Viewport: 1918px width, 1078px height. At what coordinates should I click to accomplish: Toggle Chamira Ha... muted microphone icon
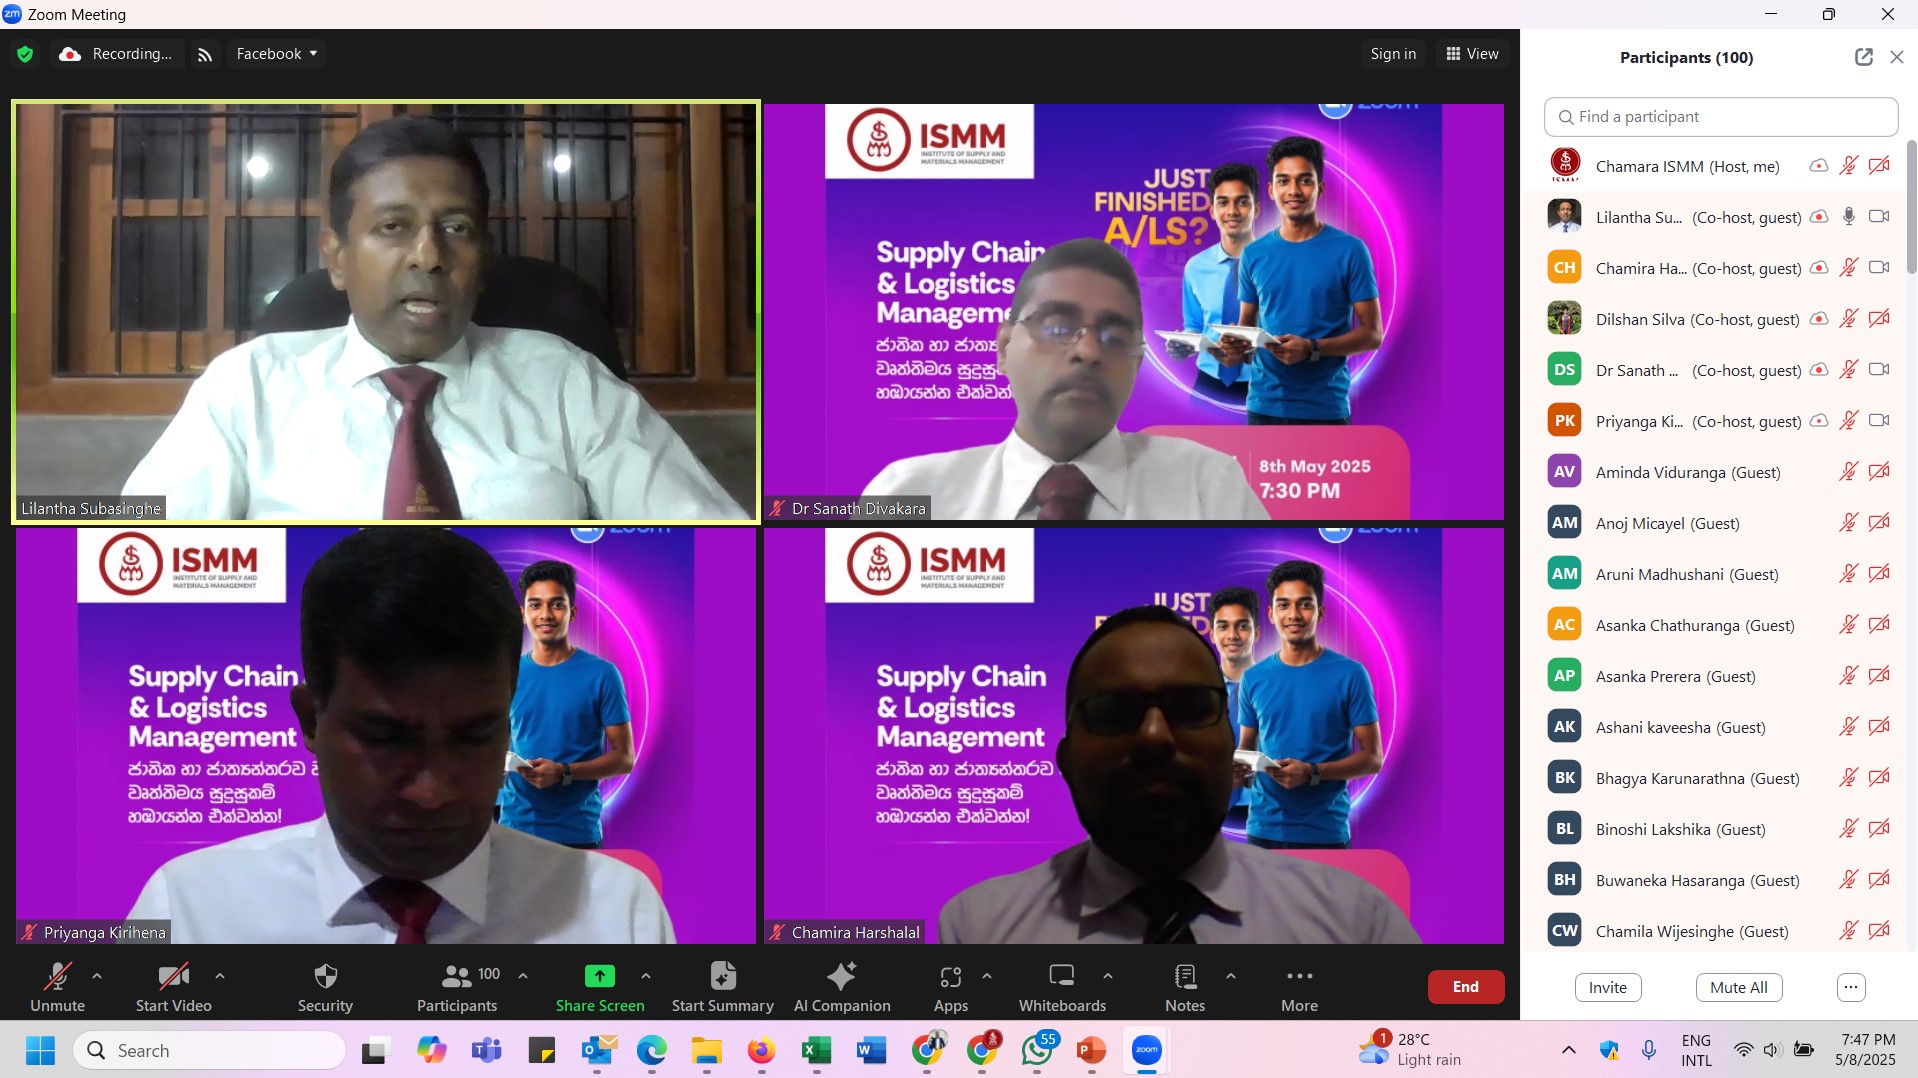[x=1849, y=268]
